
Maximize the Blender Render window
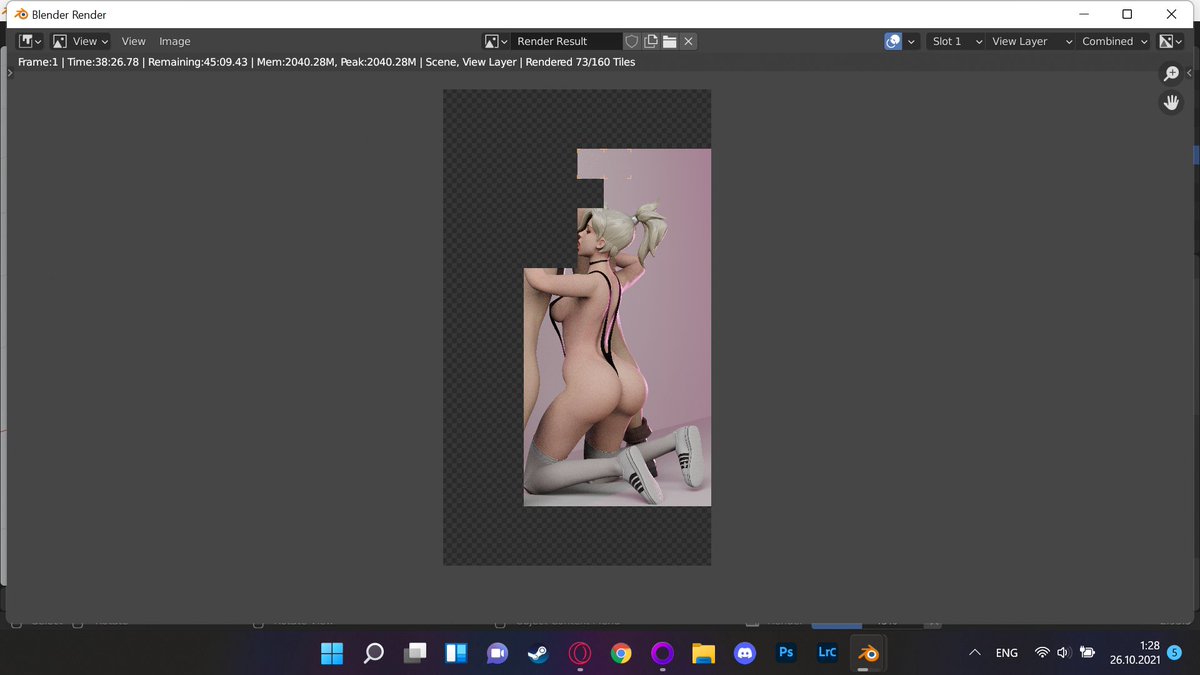[x=1127, y=14]
